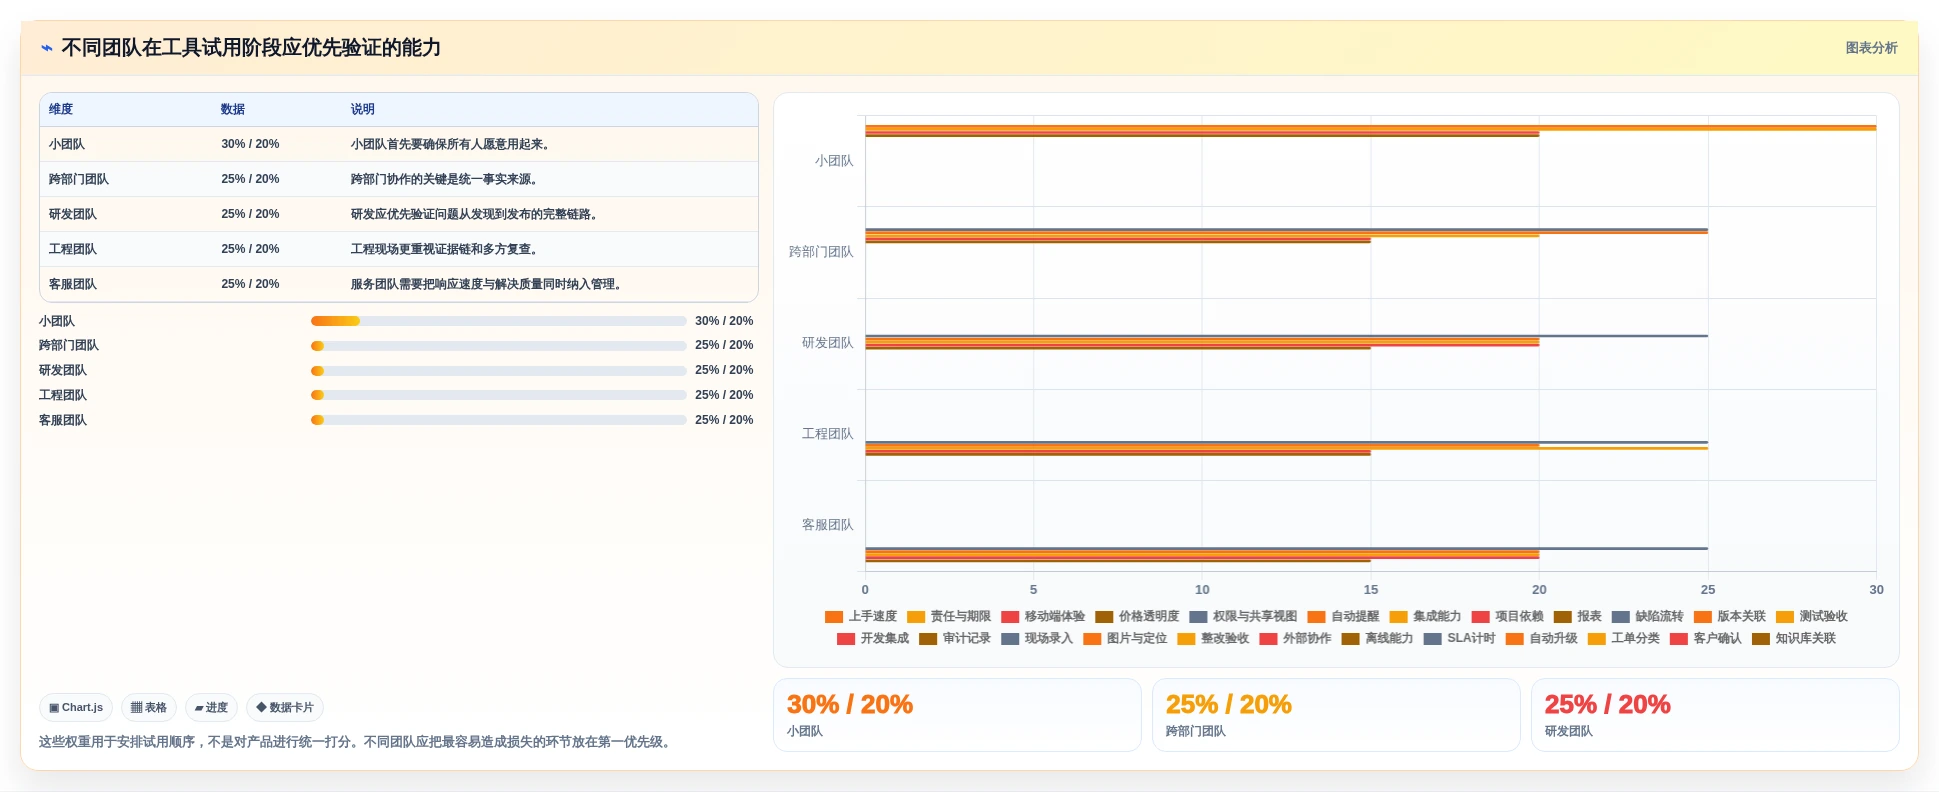The height and width of the screenshot is (792, 1939).
Task: Click the 小团队 chart axis label
Action: tap(834, 161)
